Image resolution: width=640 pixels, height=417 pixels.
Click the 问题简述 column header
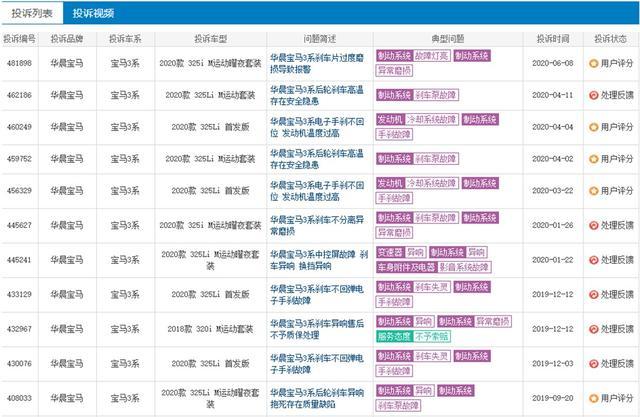click(320, 39)
